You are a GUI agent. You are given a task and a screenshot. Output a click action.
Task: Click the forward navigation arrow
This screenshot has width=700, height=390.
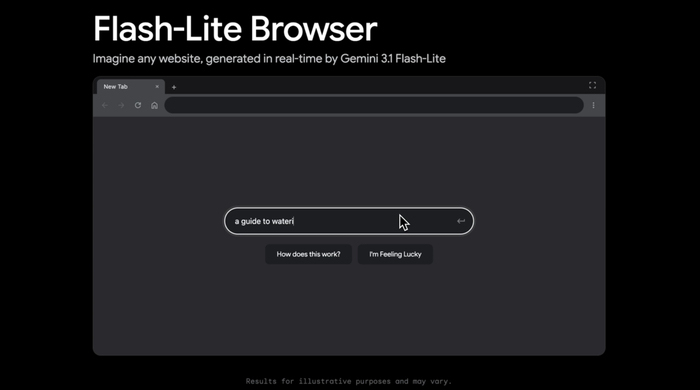coord(121,105)
